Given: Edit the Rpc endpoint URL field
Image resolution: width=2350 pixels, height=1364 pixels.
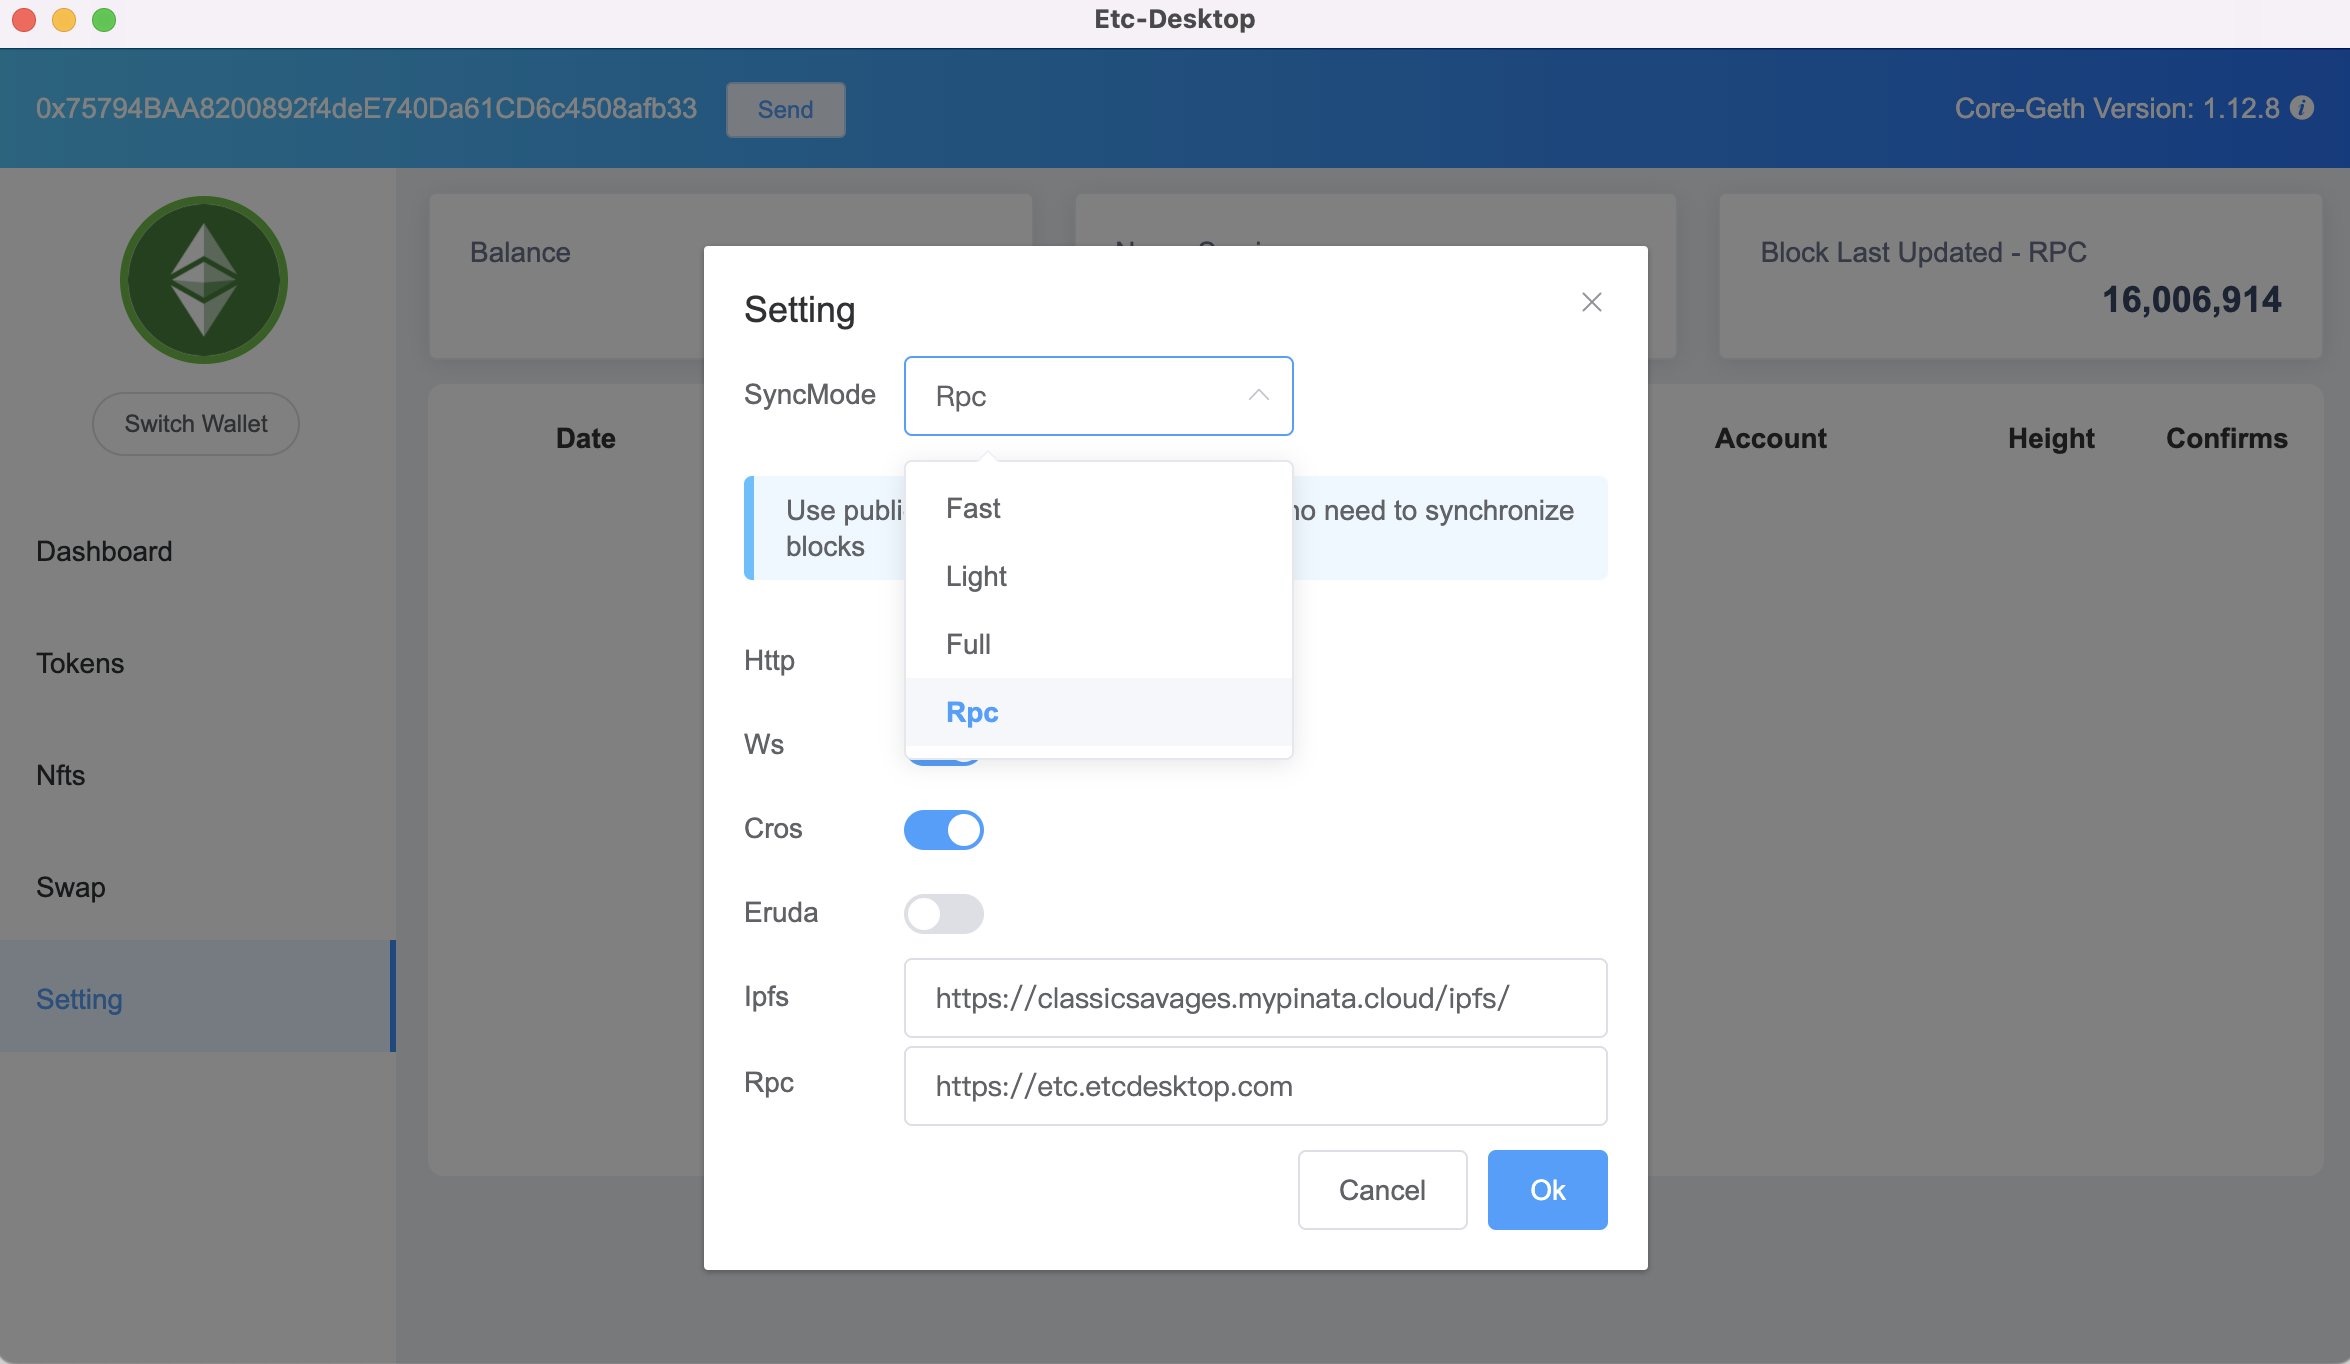Looking at the screenshot, I should [x=1256, y=1086].
